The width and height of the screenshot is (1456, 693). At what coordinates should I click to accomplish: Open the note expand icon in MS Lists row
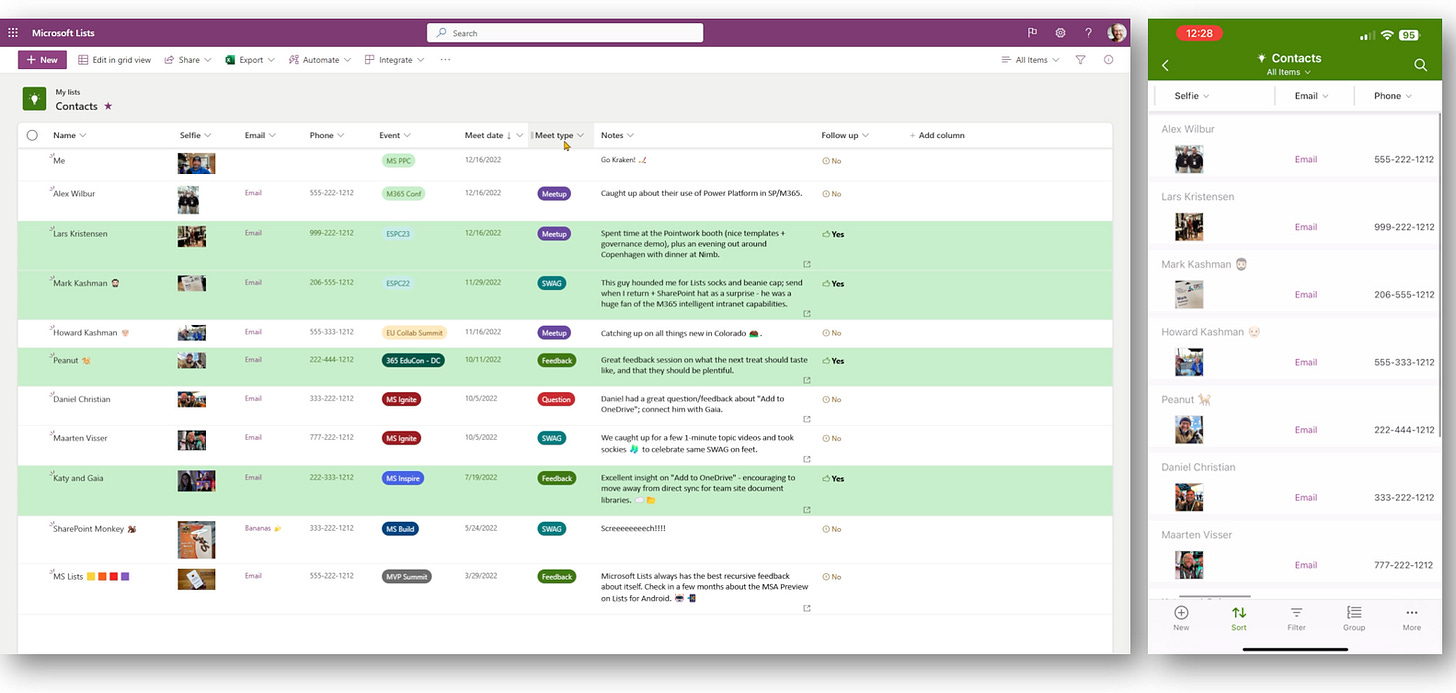click(x=807, y=608)
